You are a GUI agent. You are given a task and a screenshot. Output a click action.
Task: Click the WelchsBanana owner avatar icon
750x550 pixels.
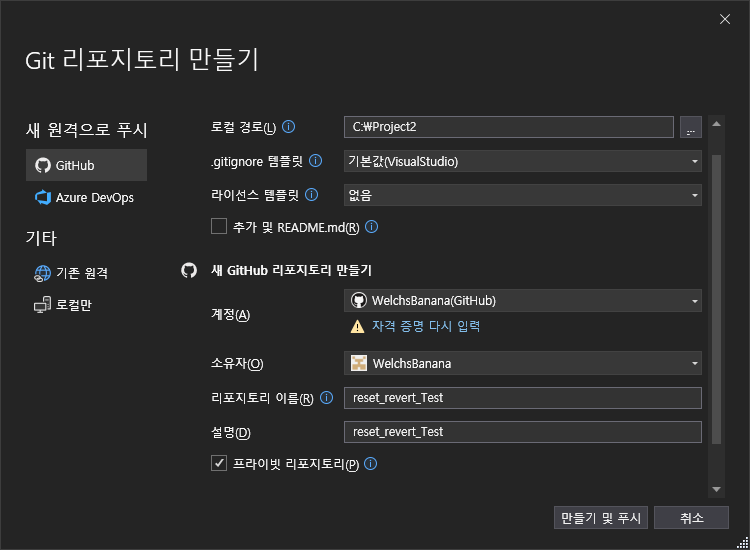pyautogui.click(x=359, y=363)
